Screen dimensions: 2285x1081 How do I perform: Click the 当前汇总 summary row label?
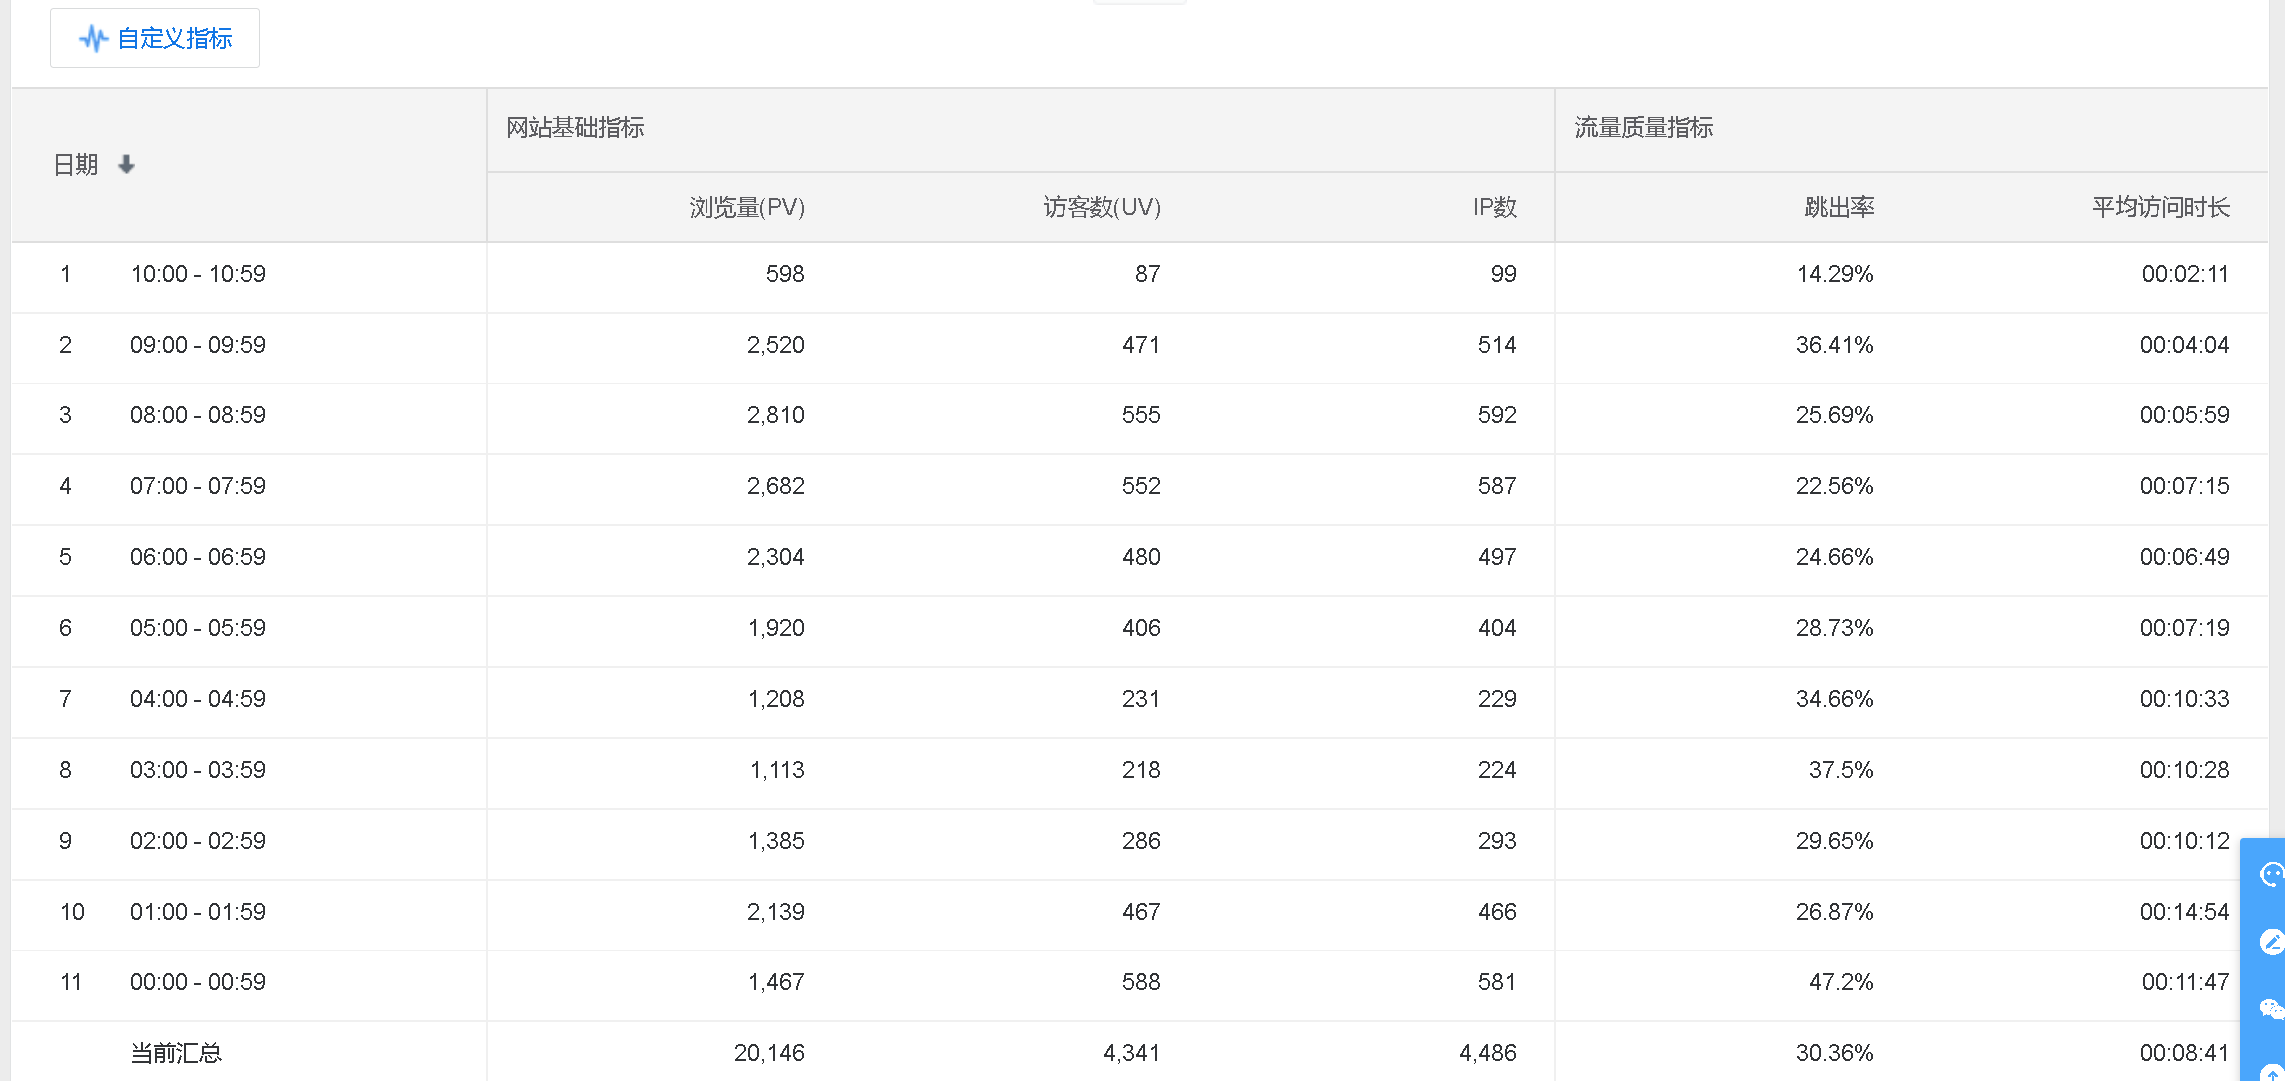(176, 1052)
